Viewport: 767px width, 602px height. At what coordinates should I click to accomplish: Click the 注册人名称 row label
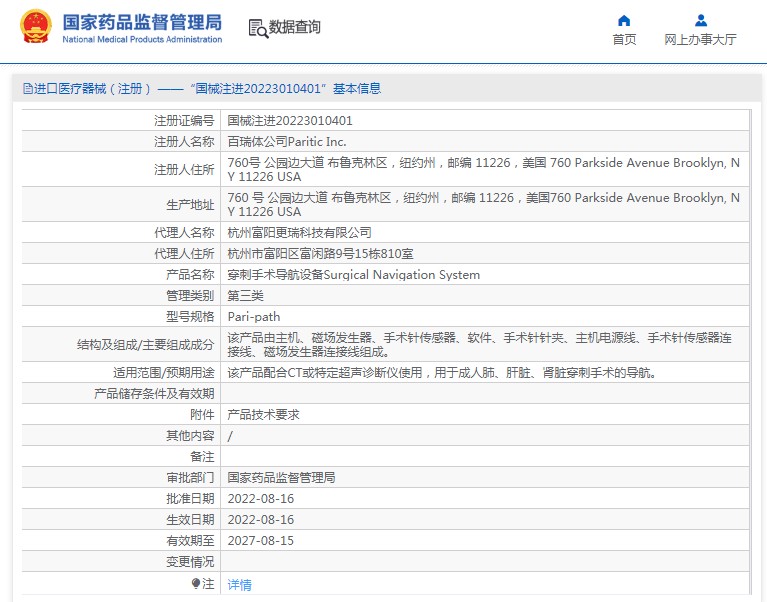[x=184, y=141]
